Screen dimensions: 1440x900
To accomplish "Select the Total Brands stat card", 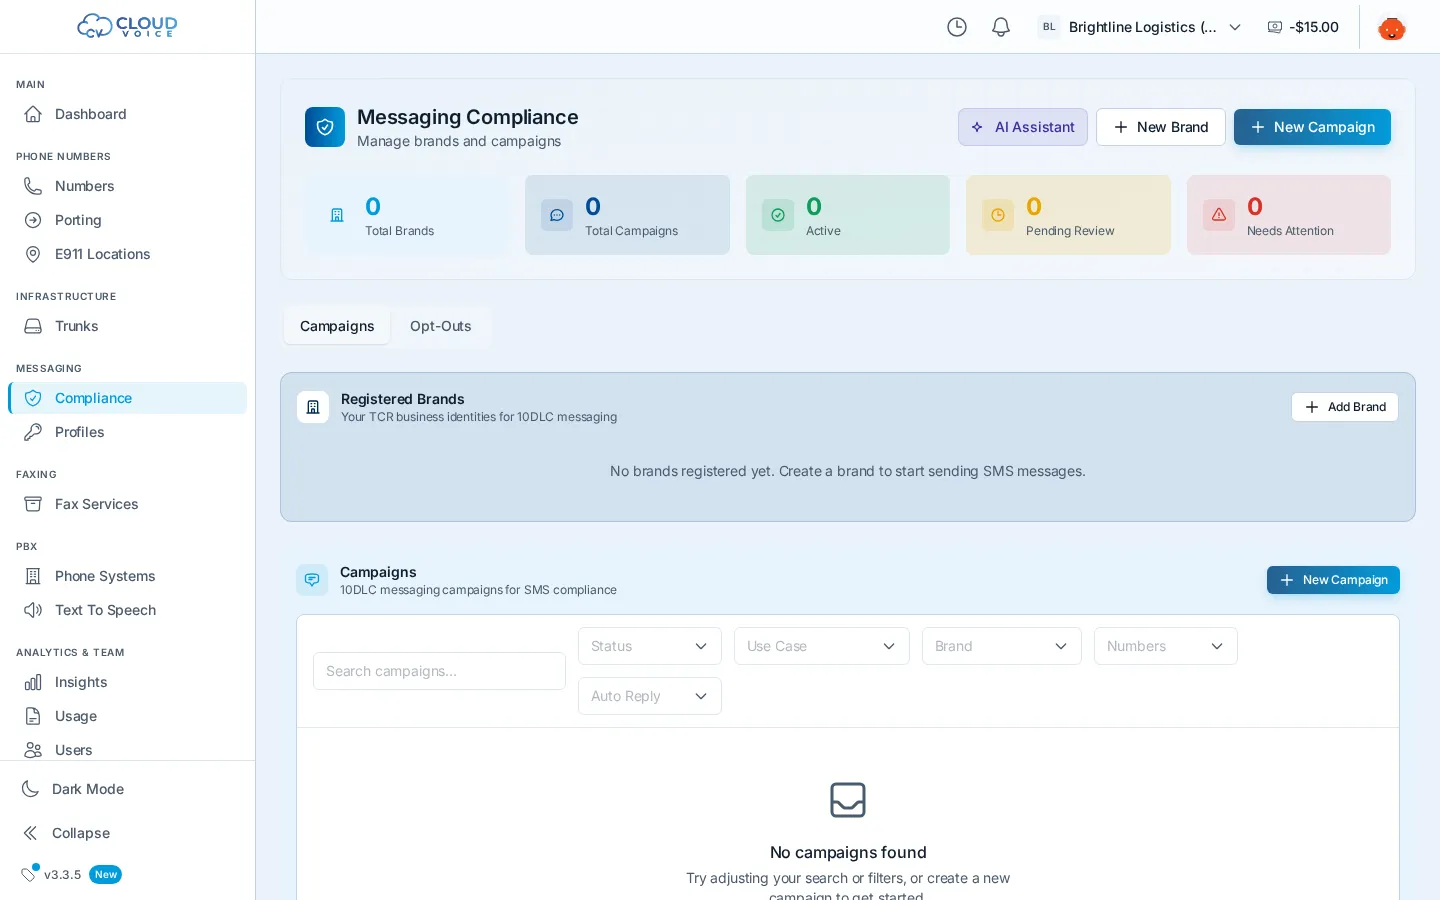I will click(407, 215).
